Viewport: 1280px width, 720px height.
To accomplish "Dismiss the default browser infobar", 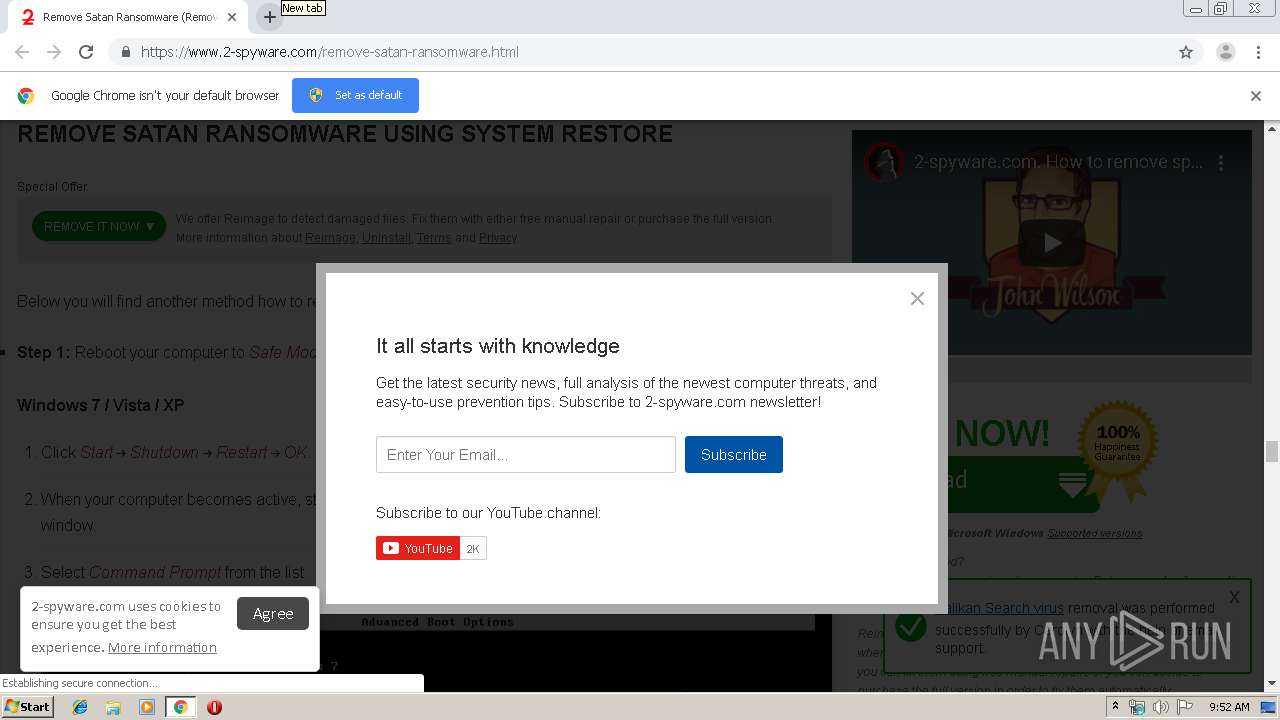I will (x=1256, y=96).
